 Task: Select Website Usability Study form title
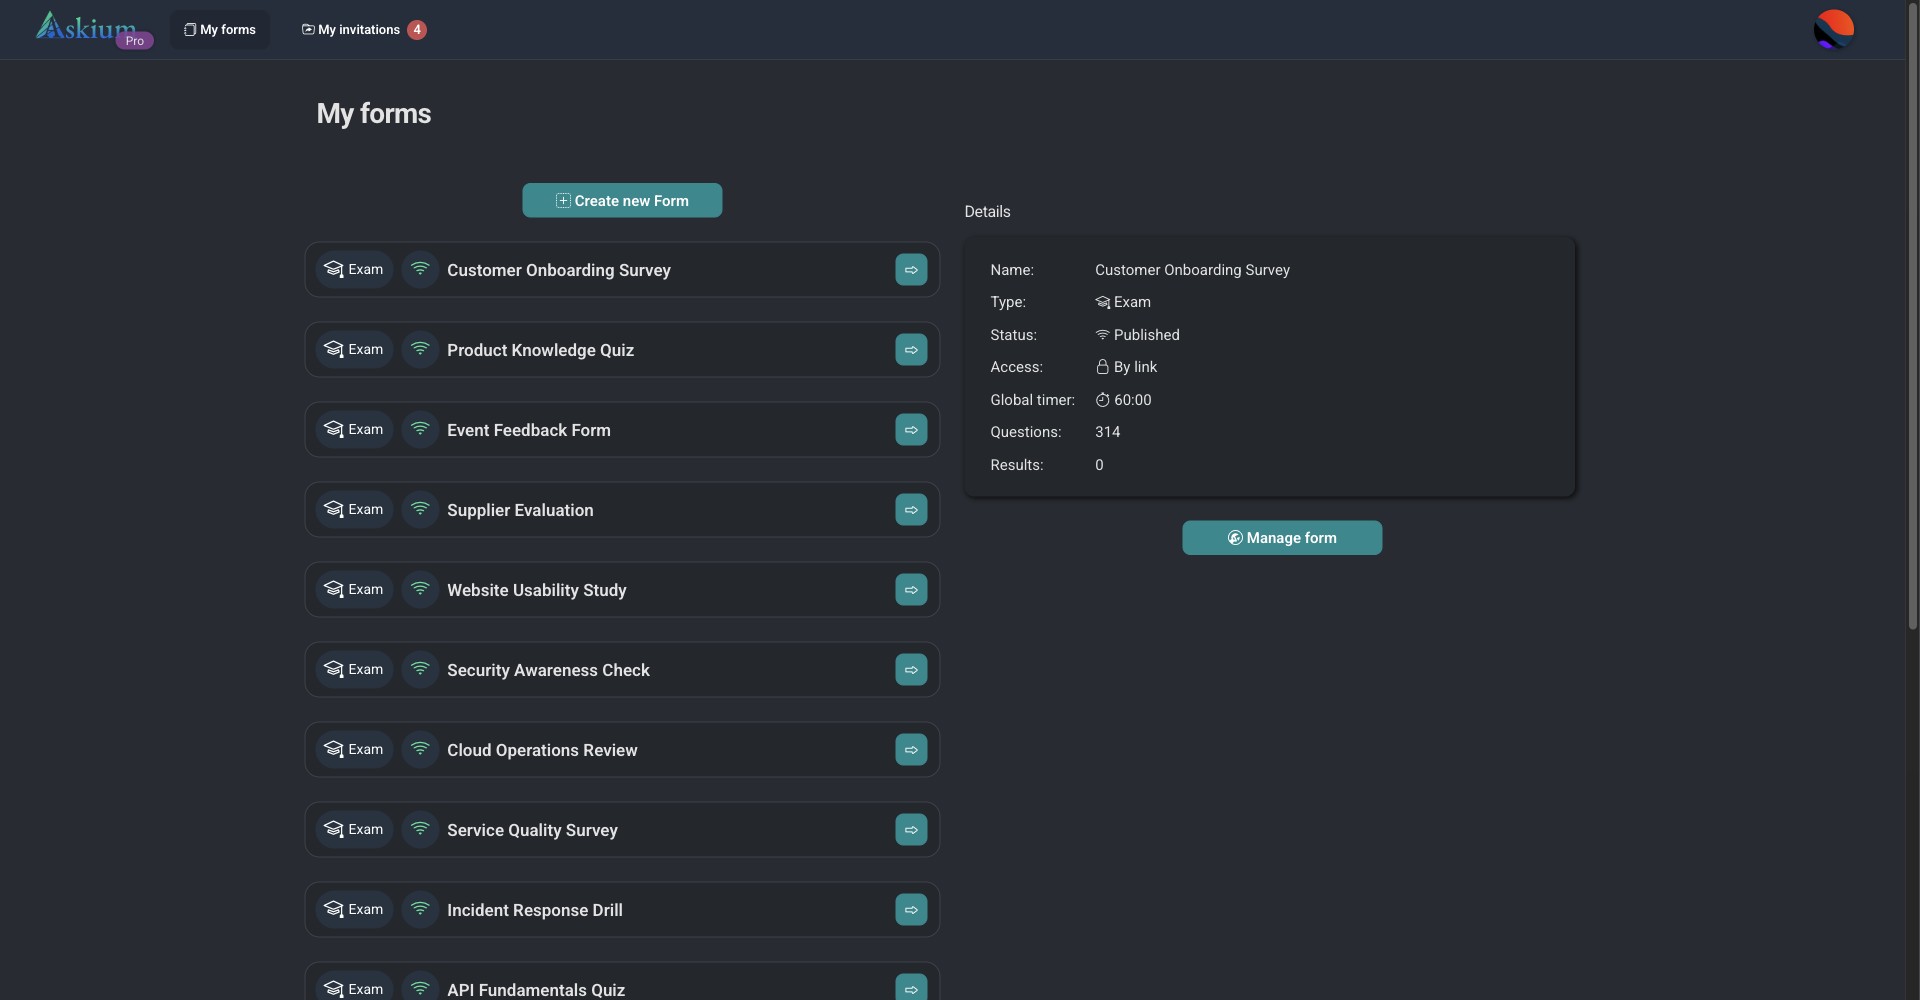pos(537,590)
